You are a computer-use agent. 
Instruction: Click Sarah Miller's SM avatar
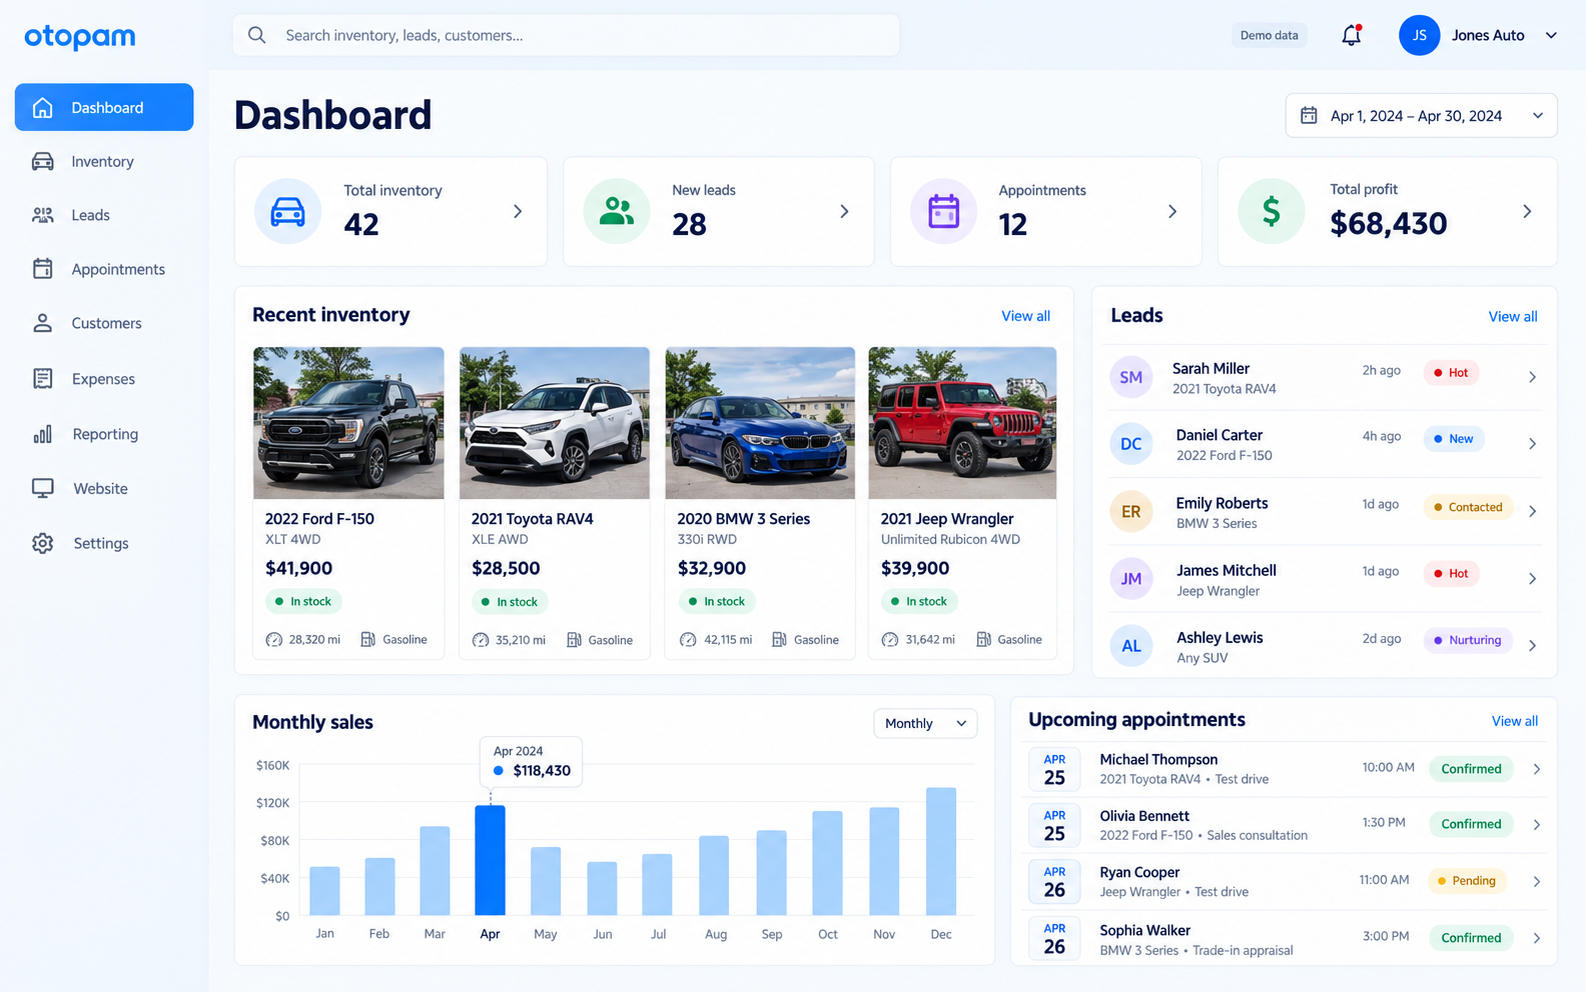pos(1131,377)
